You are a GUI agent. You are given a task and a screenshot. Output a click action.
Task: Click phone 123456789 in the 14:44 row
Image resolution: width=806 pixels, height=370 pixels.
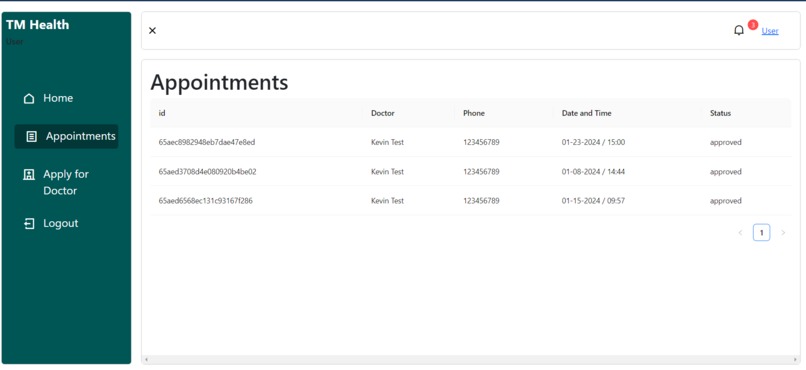click(481, 172)
